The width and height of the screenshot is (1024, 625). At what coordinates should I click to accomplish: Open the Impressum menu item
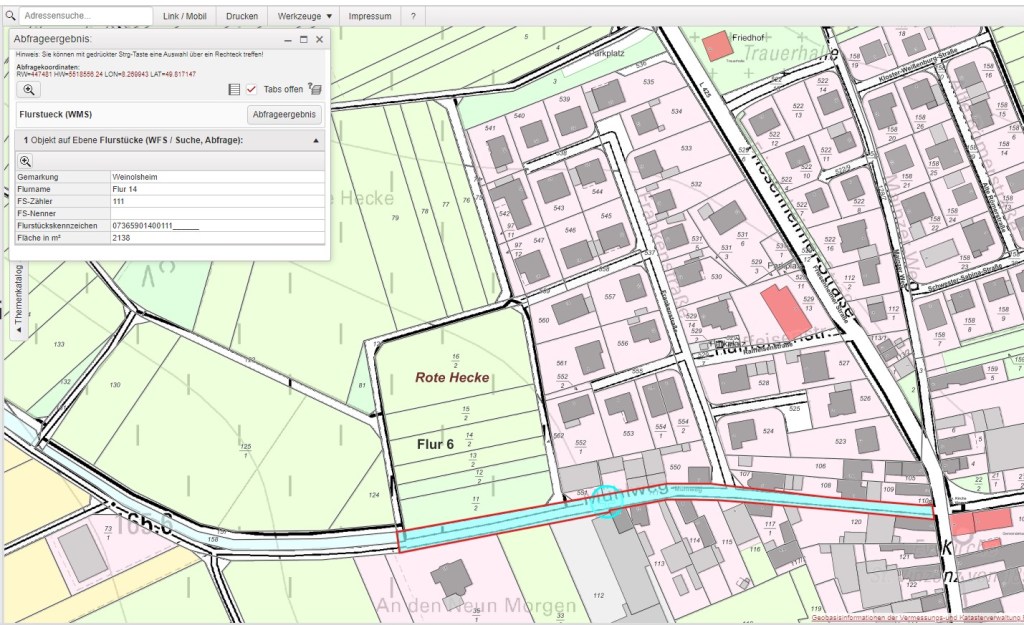coord(369,17)
